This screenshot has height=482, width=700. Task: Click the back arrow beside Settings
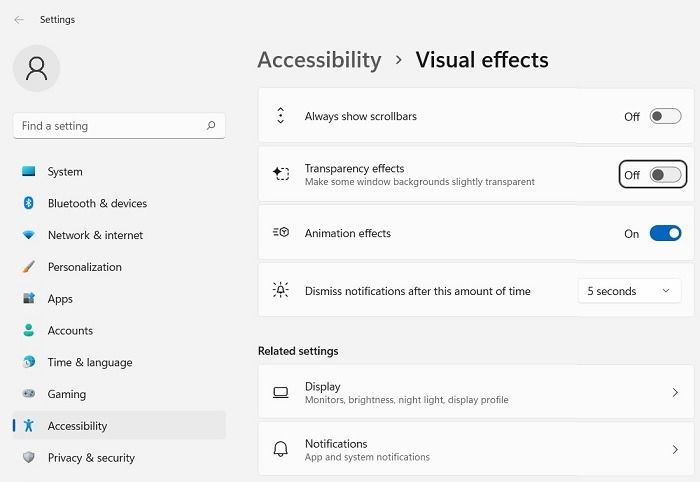[x=19, y=20]
